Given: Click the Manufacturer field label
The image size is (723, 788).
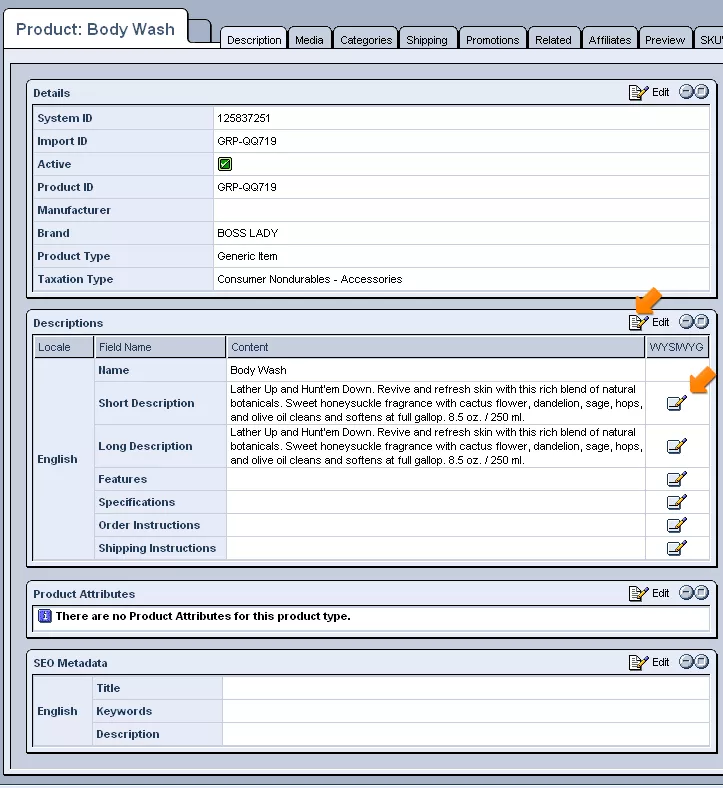Looking at the screenshot, I should pyautogui.click(x=74, y=210).
